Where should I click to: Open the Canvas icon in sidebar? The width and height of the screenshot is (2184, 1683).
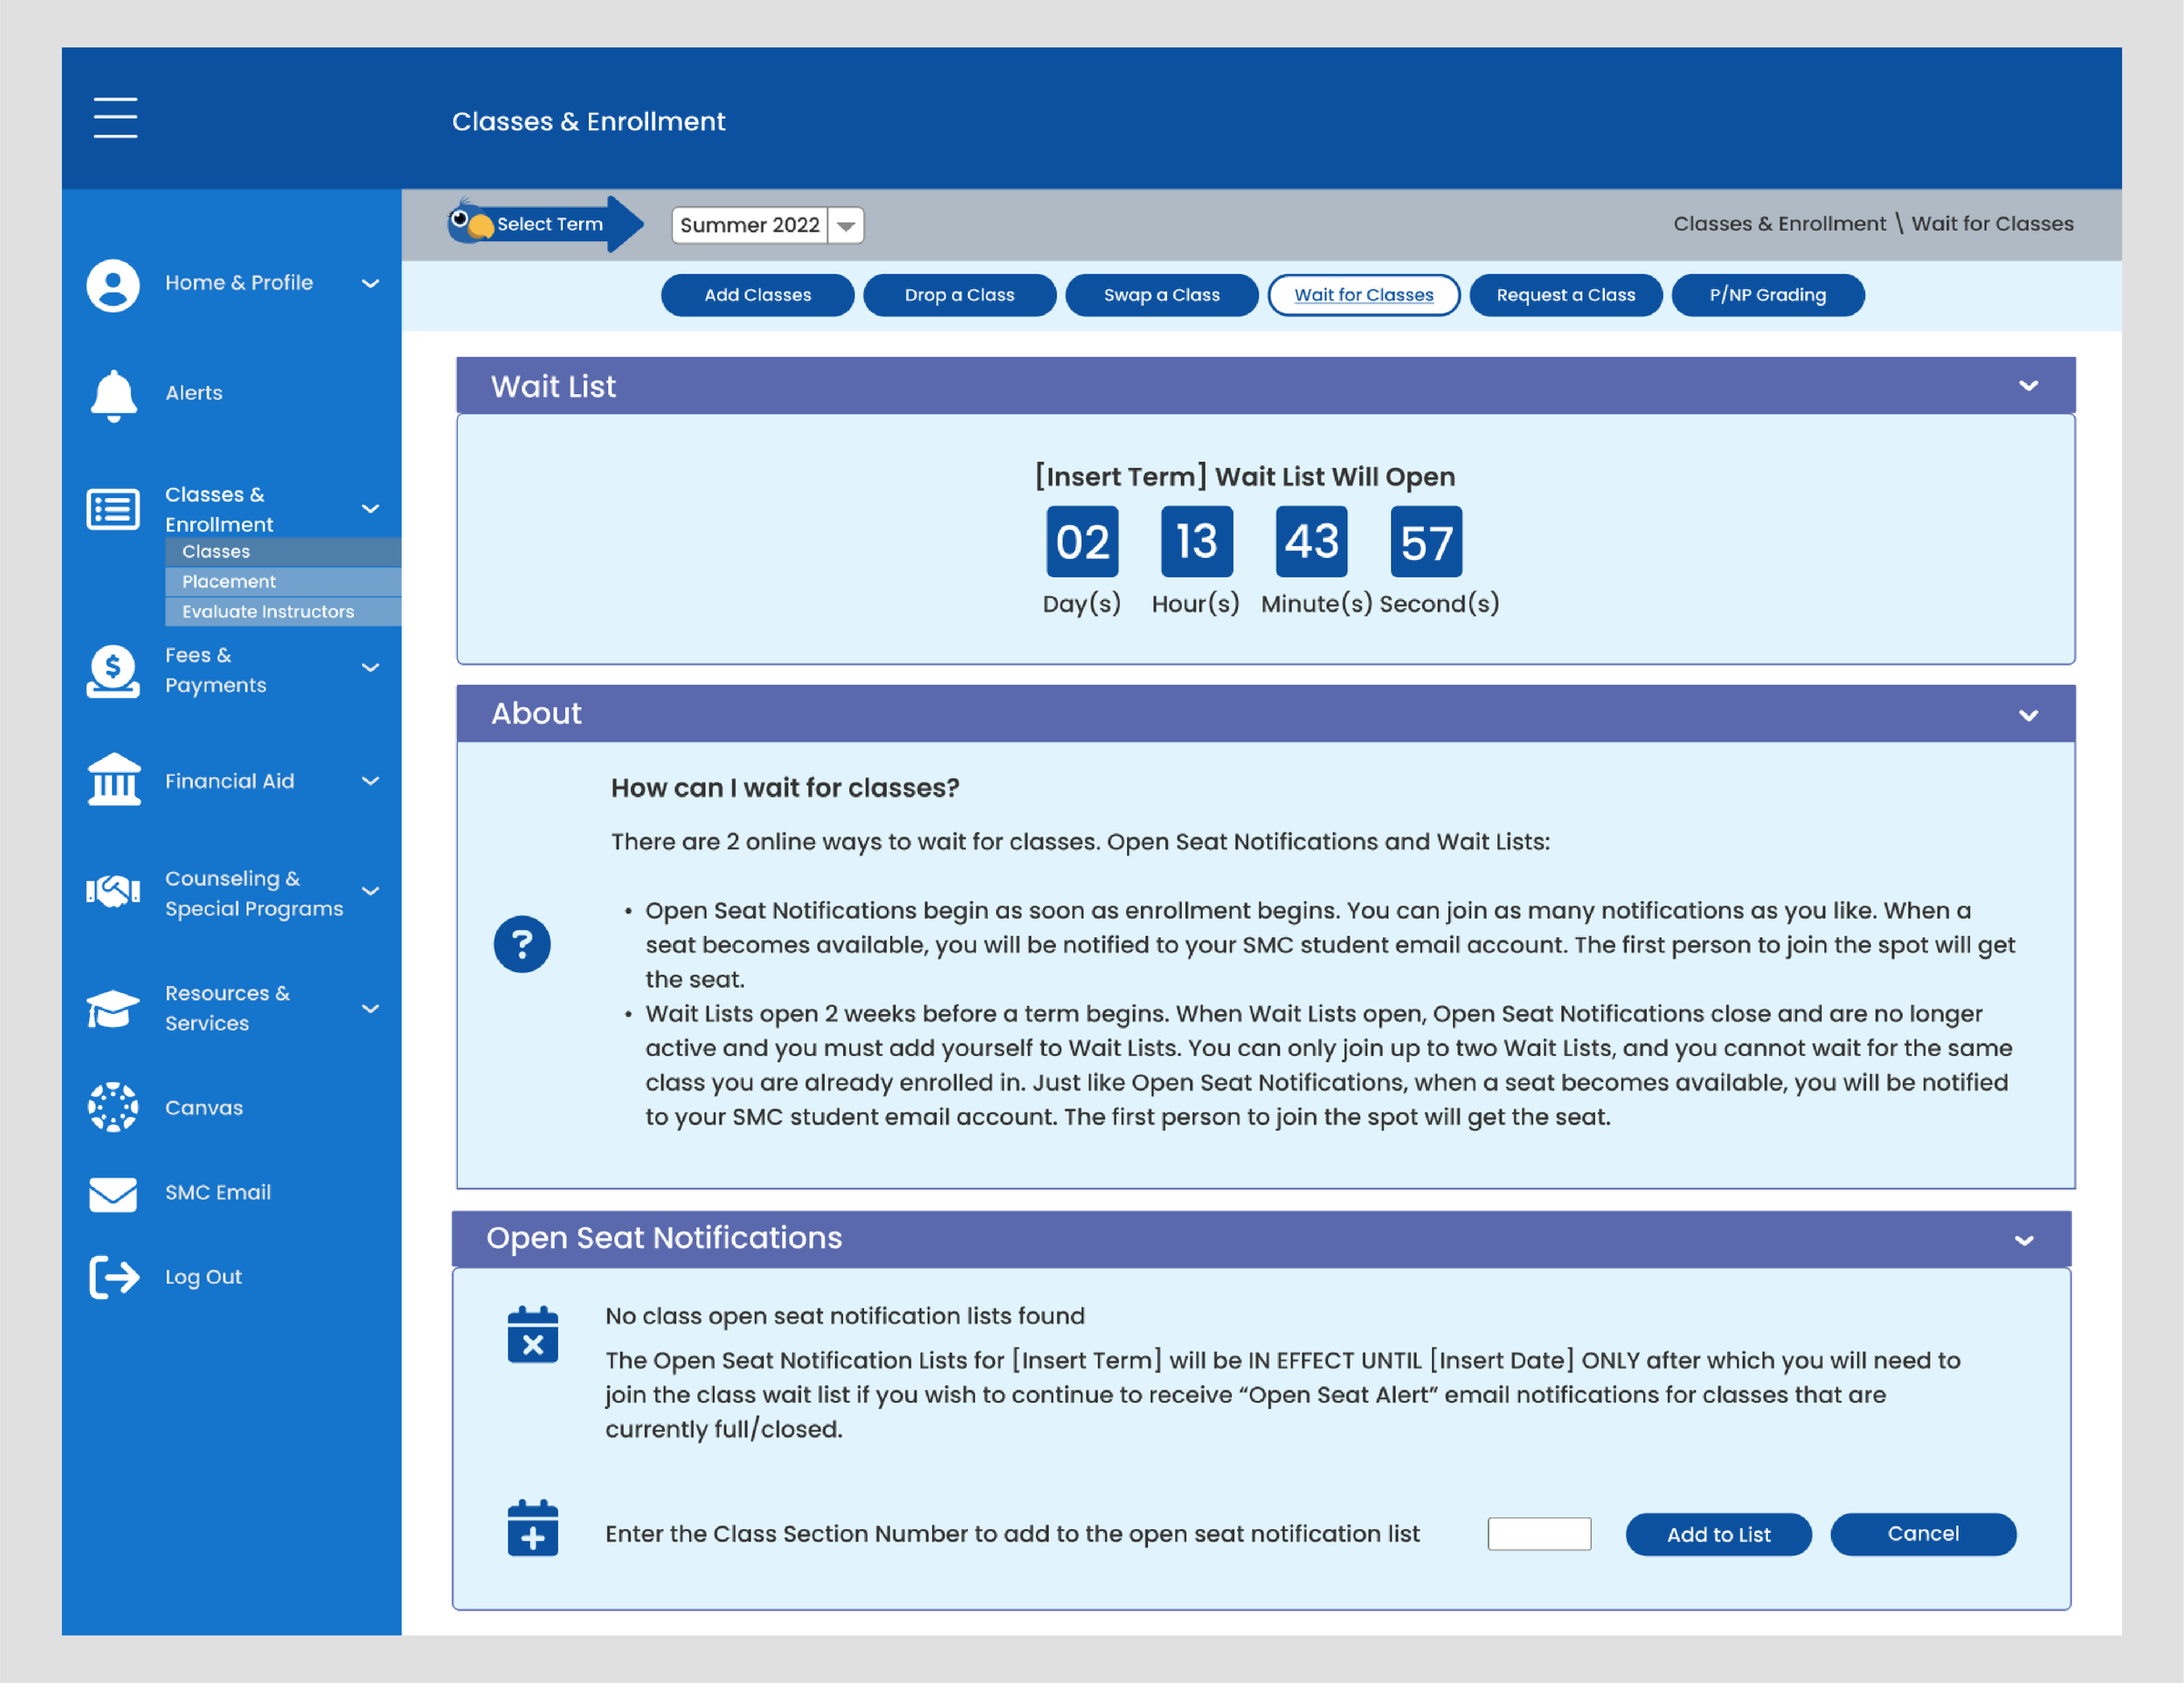pyautogui.click(x=113, y=1107)
